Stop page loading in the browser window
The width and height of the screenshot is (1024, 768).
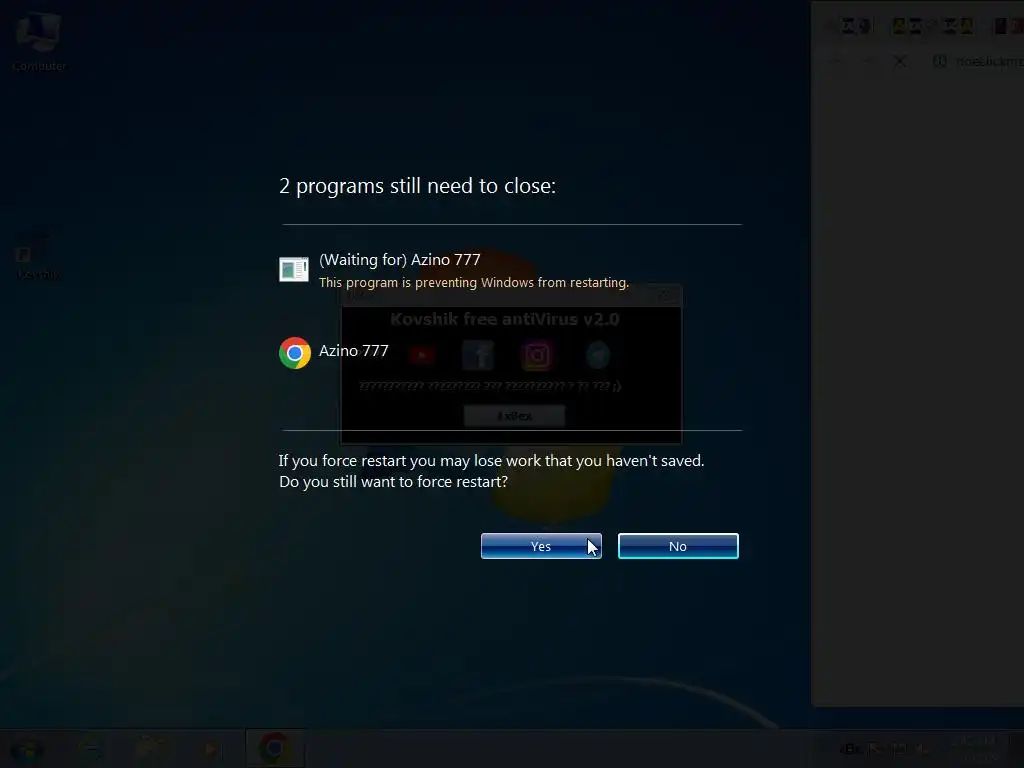(900, 61)
